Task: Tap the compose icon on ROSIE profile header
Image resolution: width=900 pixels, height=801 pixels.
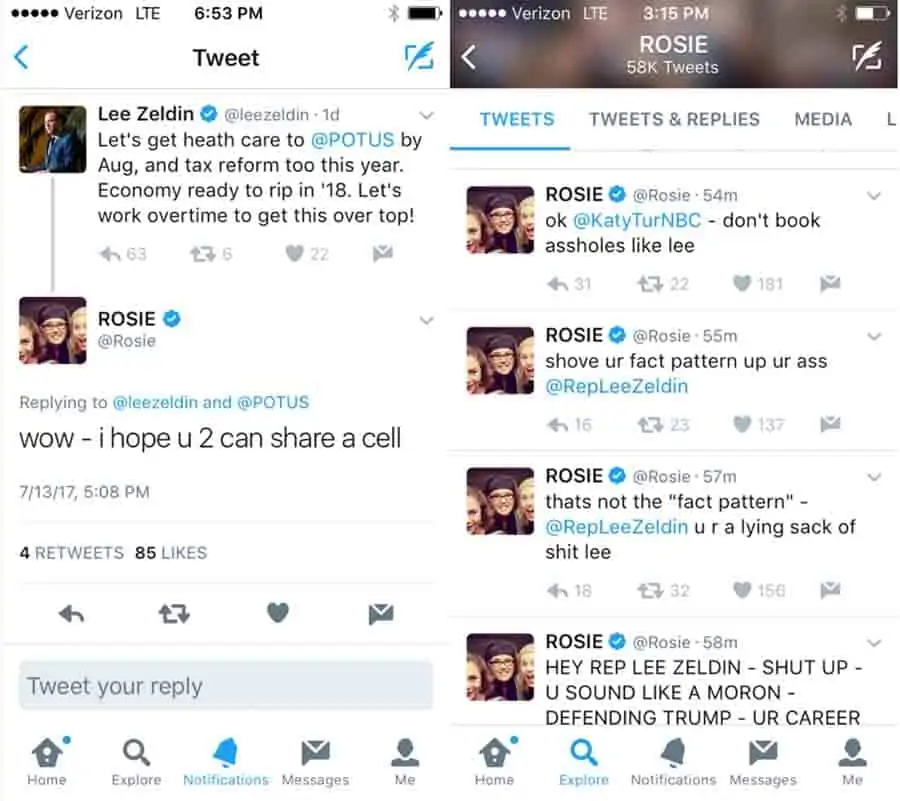Action: (867, 57)
